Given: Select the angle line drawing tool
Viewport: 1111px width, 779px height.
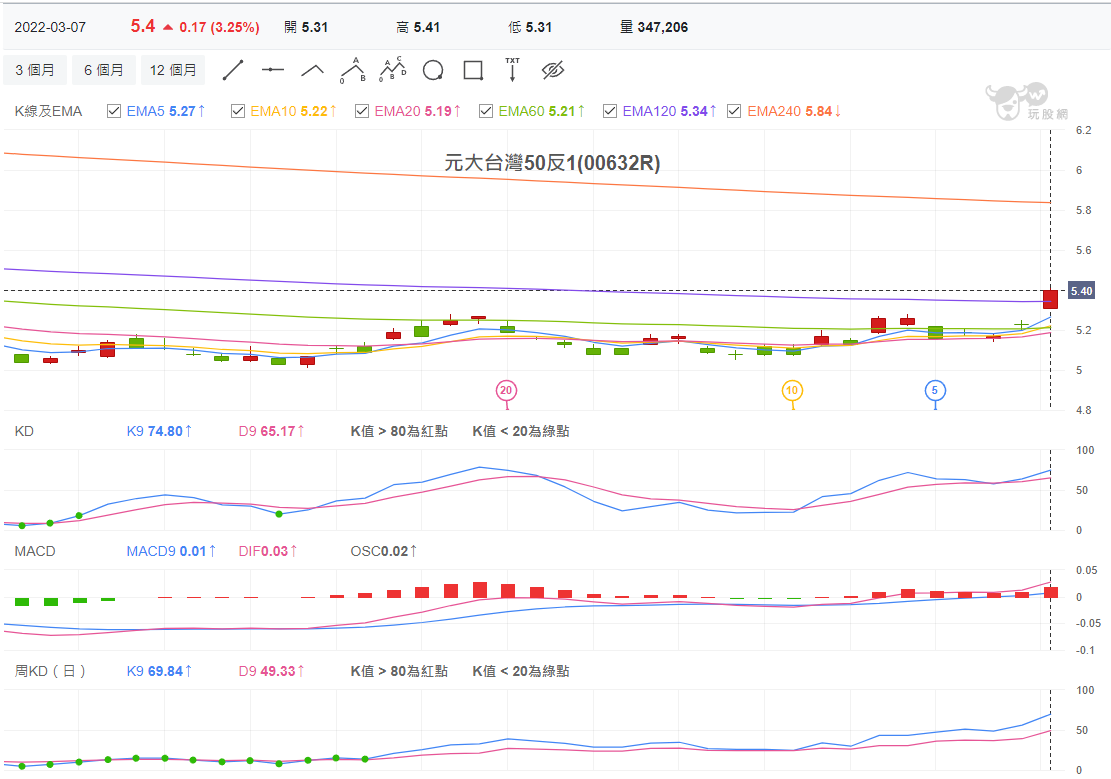Looking at the screenshot, I should 312,70.
